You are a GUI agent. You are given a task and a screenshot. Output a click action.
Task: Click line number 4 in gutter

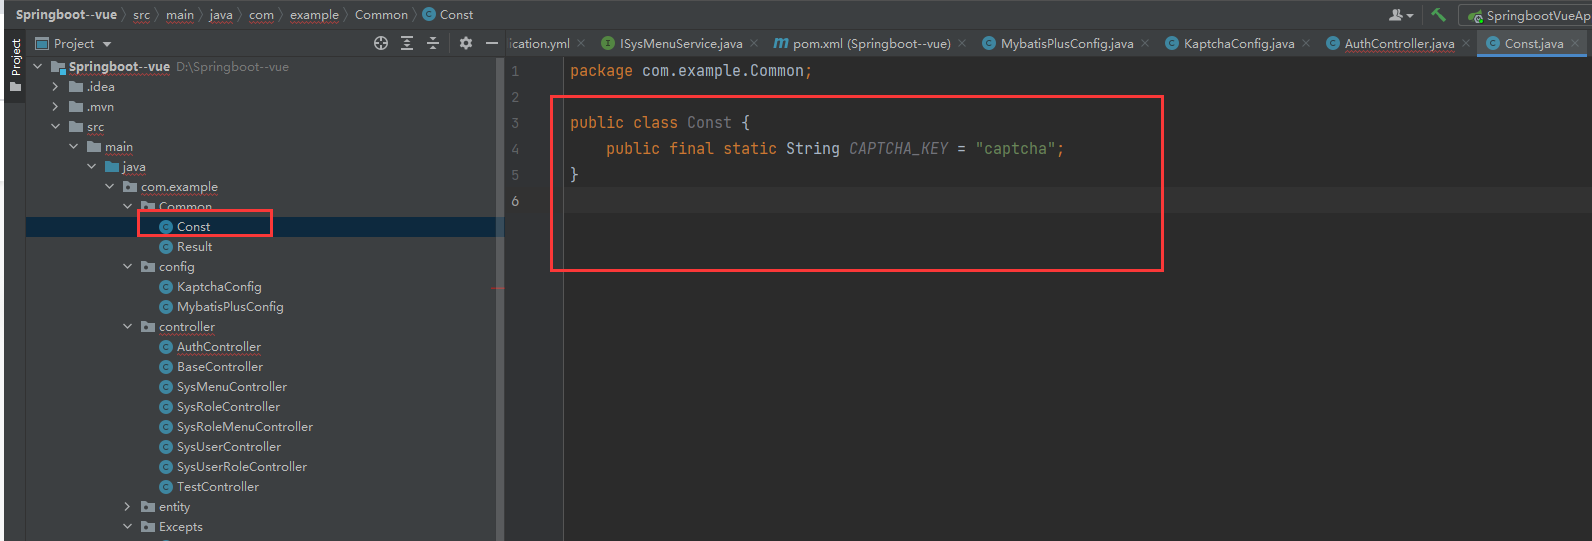click(515, 149)
